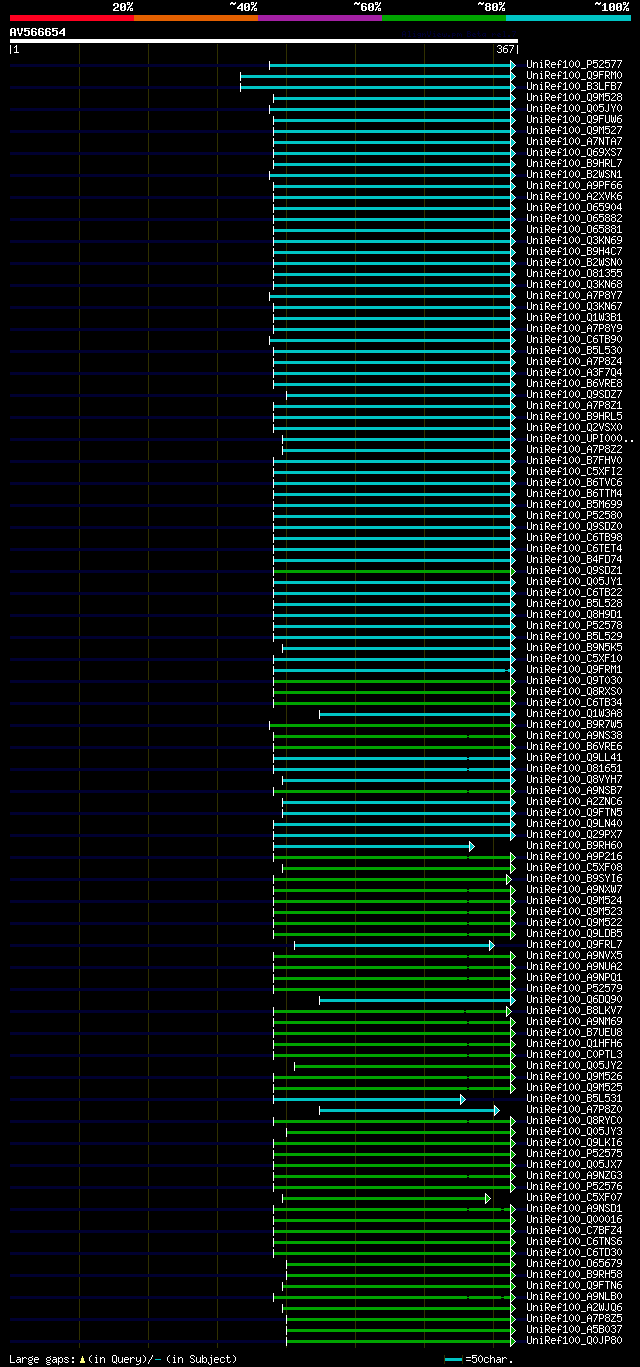
Task: Select hit label UniRef100_A9PF66
Action: (574, 185)
